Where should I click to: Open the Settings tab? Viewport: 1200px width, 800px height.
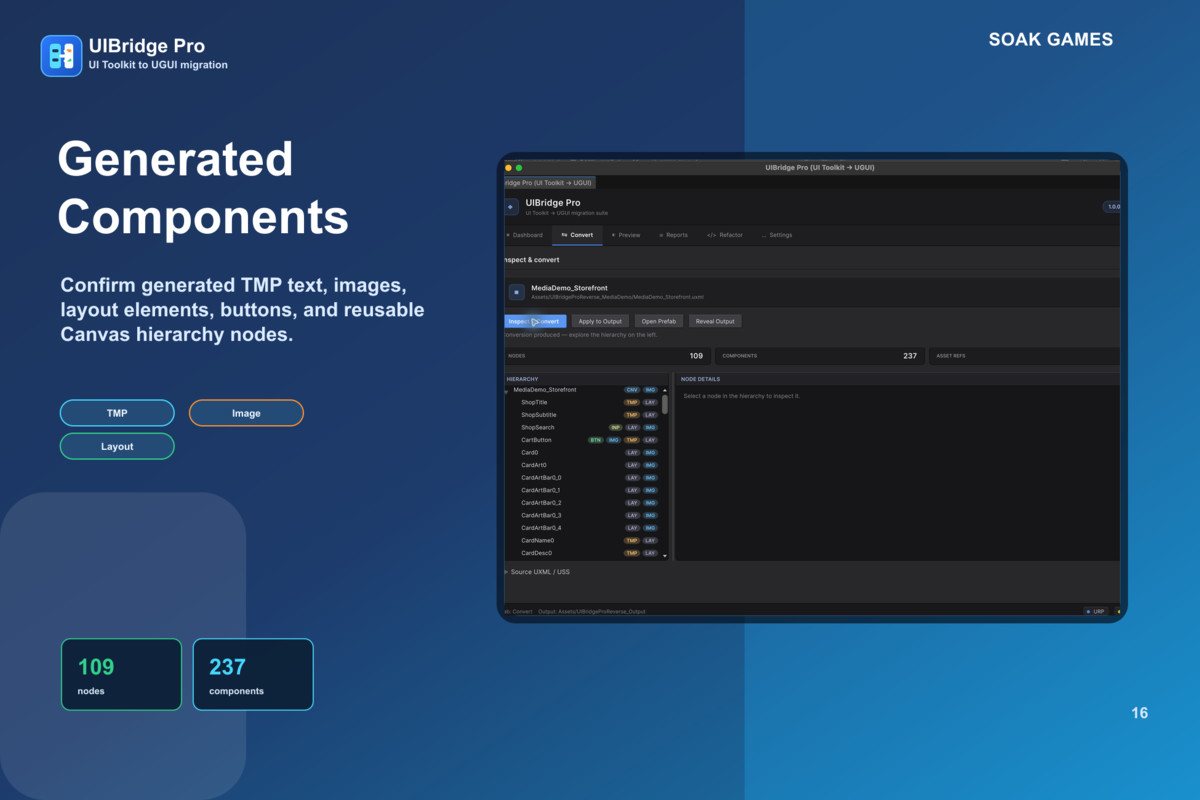[776, 235]
